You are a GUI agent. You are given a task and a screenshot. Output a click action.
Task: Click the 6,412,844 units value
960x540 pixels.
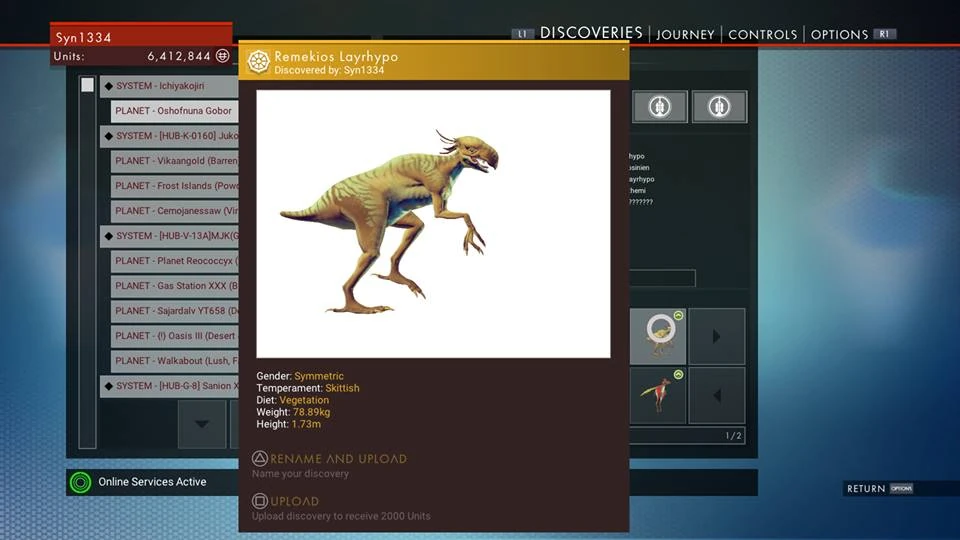179,56
